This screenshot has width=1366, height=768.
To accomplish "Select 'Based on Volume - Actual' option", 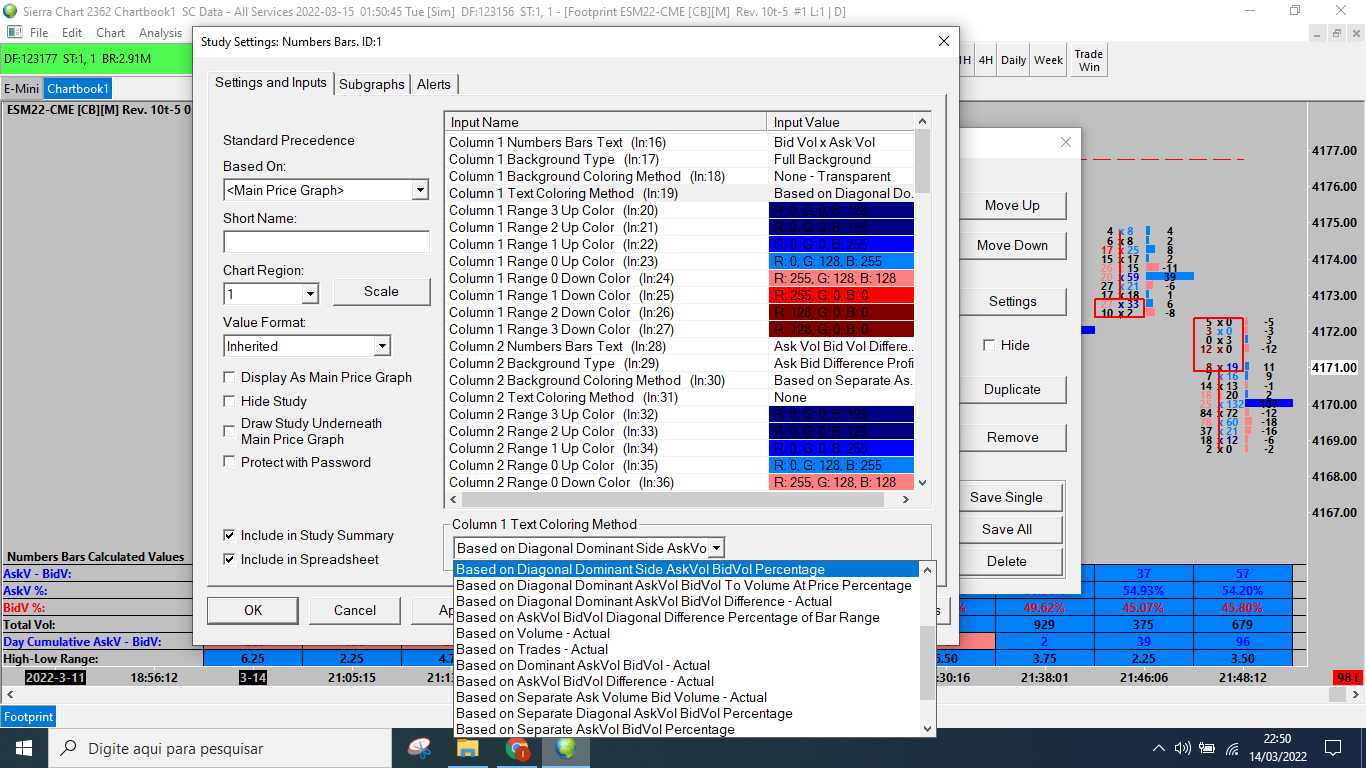I will pos(532,633).
